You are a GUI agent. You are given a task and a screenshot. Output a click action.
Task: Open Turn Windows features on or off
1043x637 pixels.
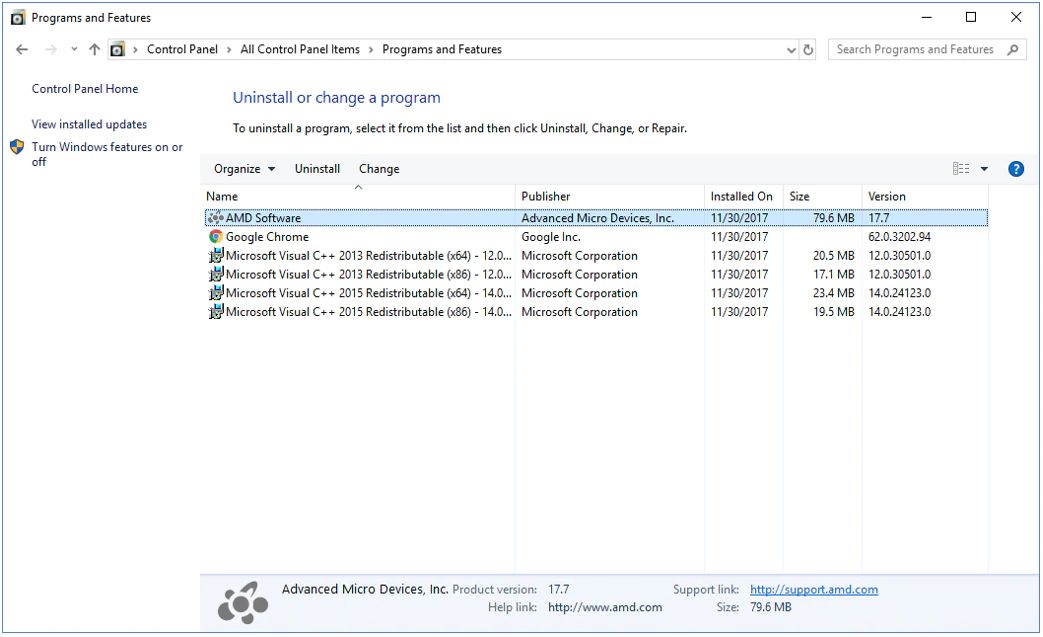coord(107,154)
